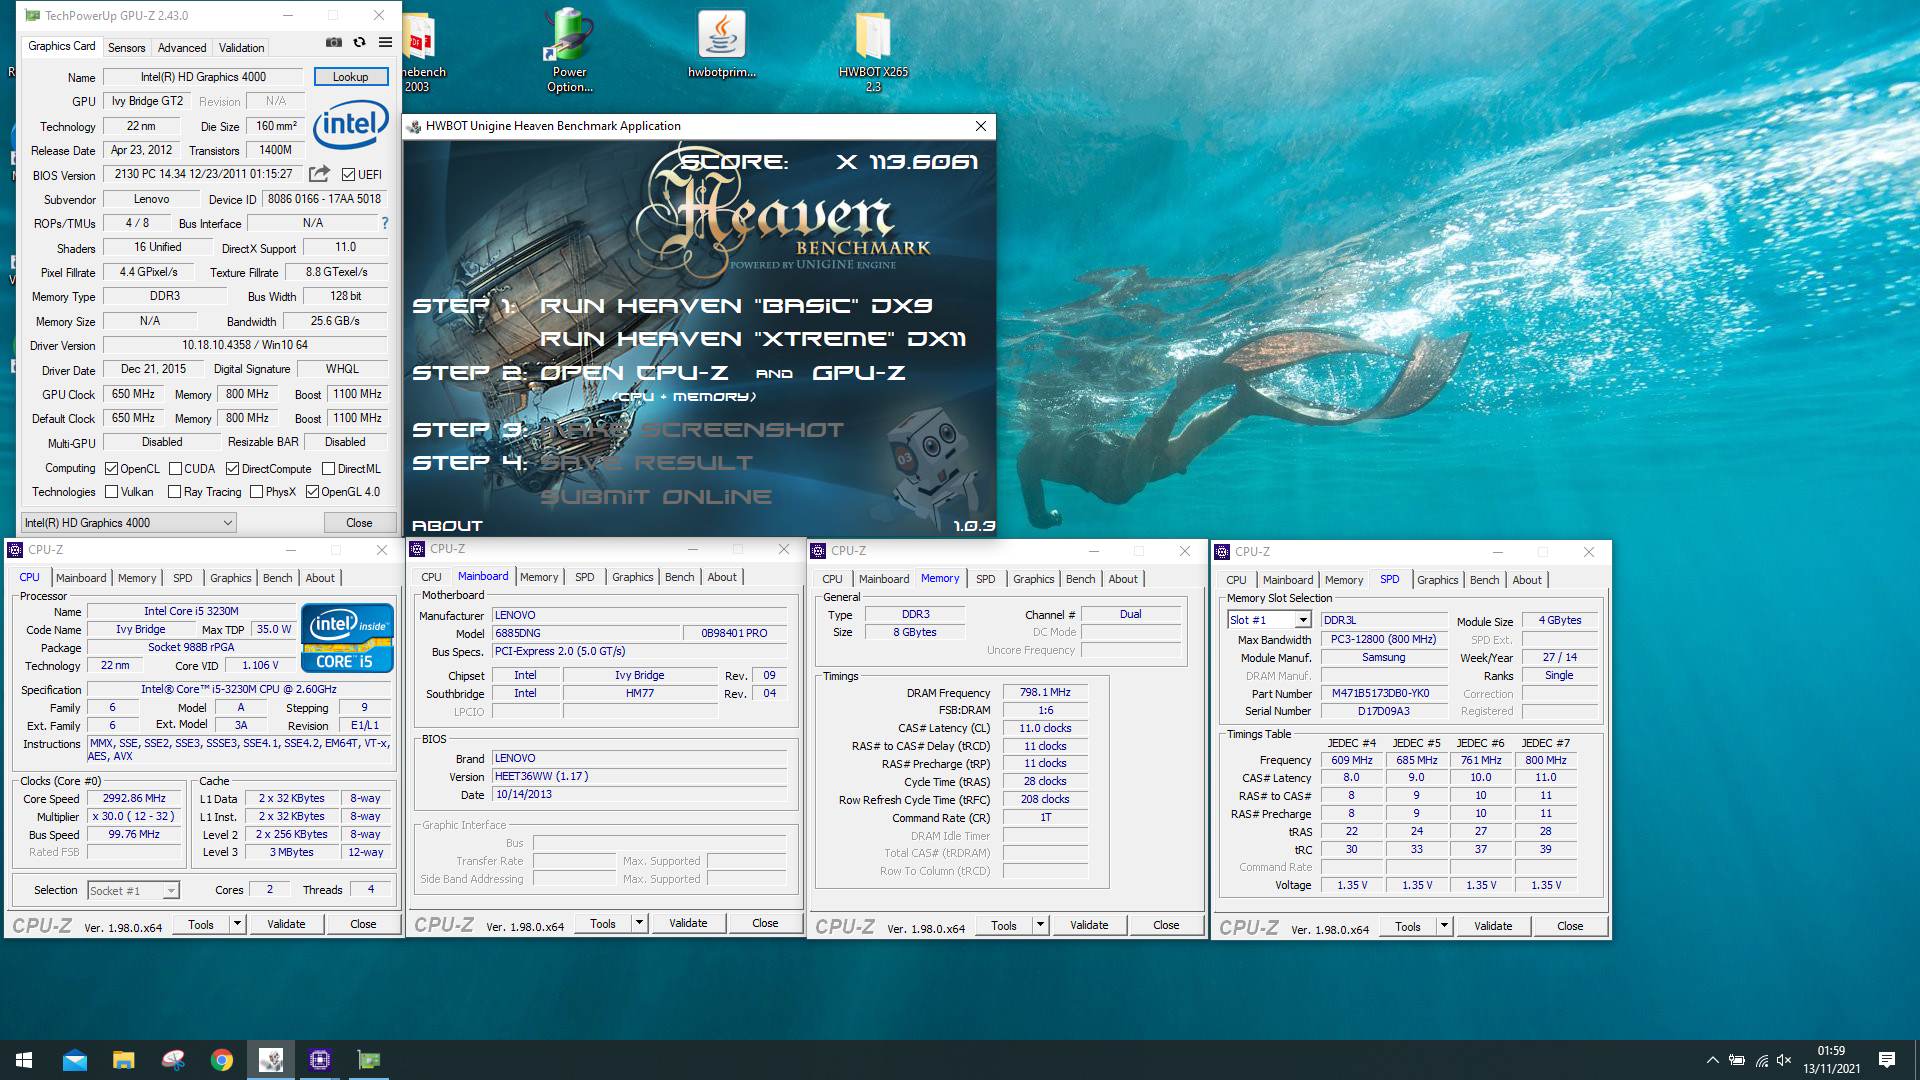
Task: Switch to GPU-Z Advanced tab
Action: [x=182, y=48]
